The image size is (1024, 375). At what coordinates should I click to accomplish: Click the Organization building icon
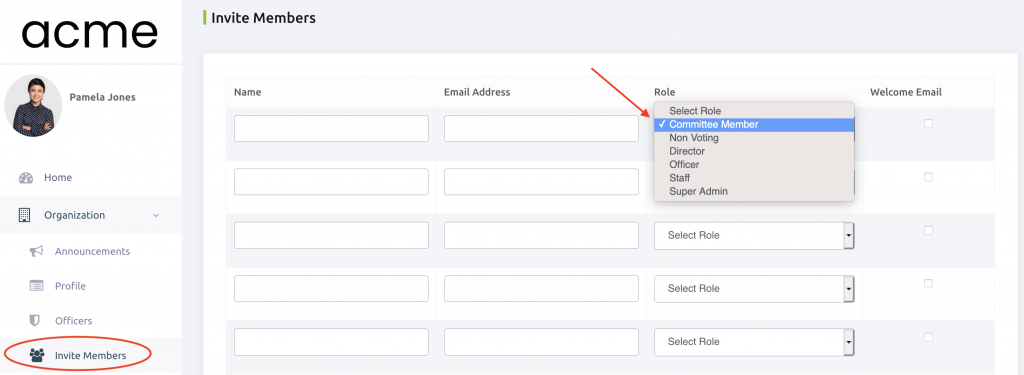point(25,215)
